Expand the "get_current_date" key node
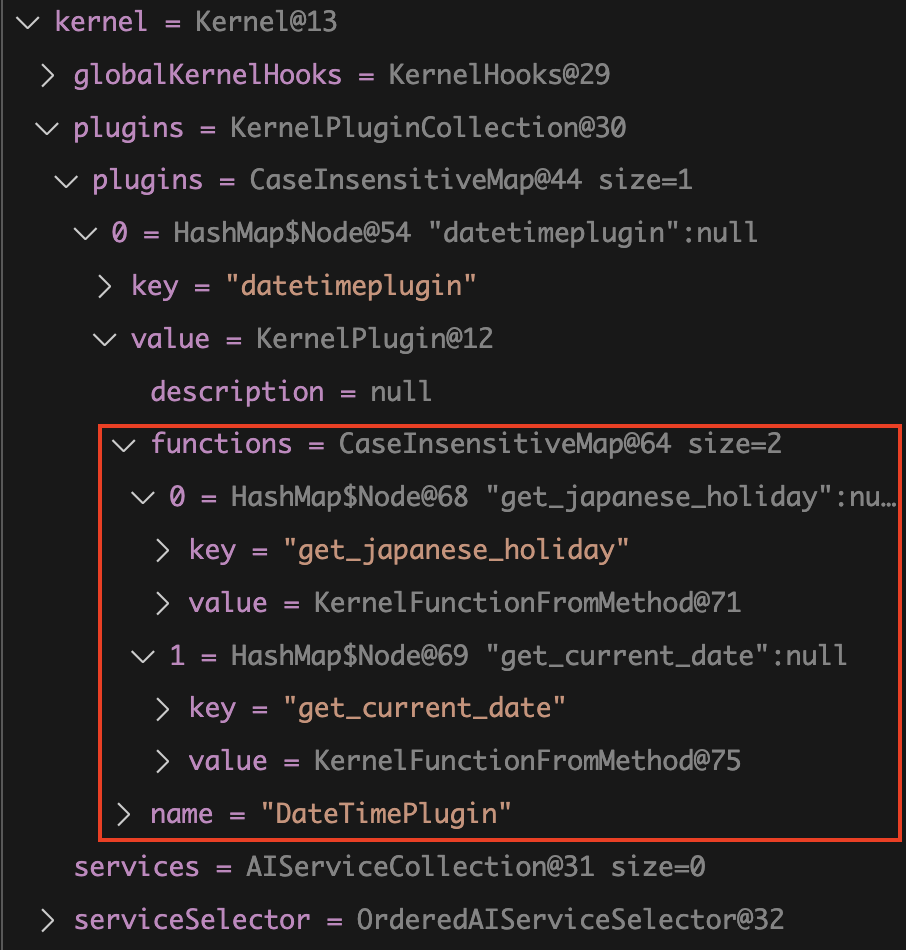Viewport: 906px width, 950px height. point(163,708)
